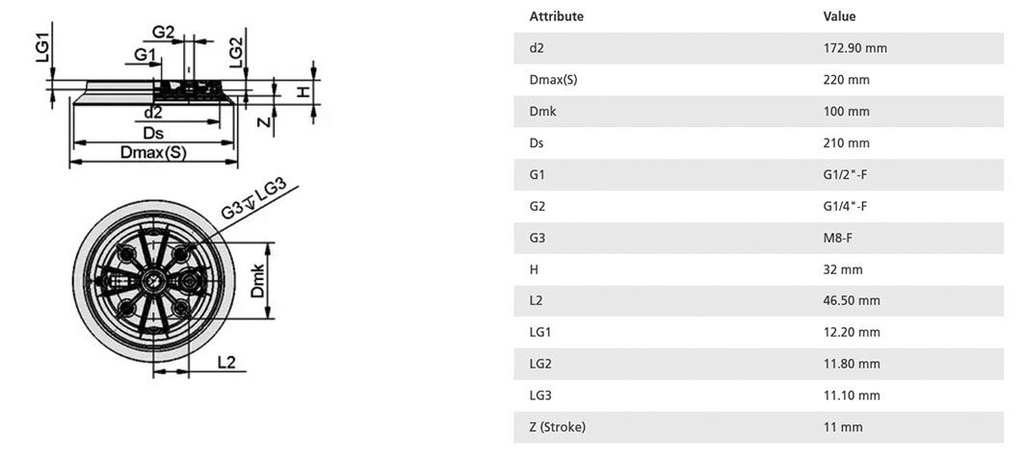The image size is (1024, 457).
Task: Click the G1/4"-F thread value
Action: click(844, 206)
